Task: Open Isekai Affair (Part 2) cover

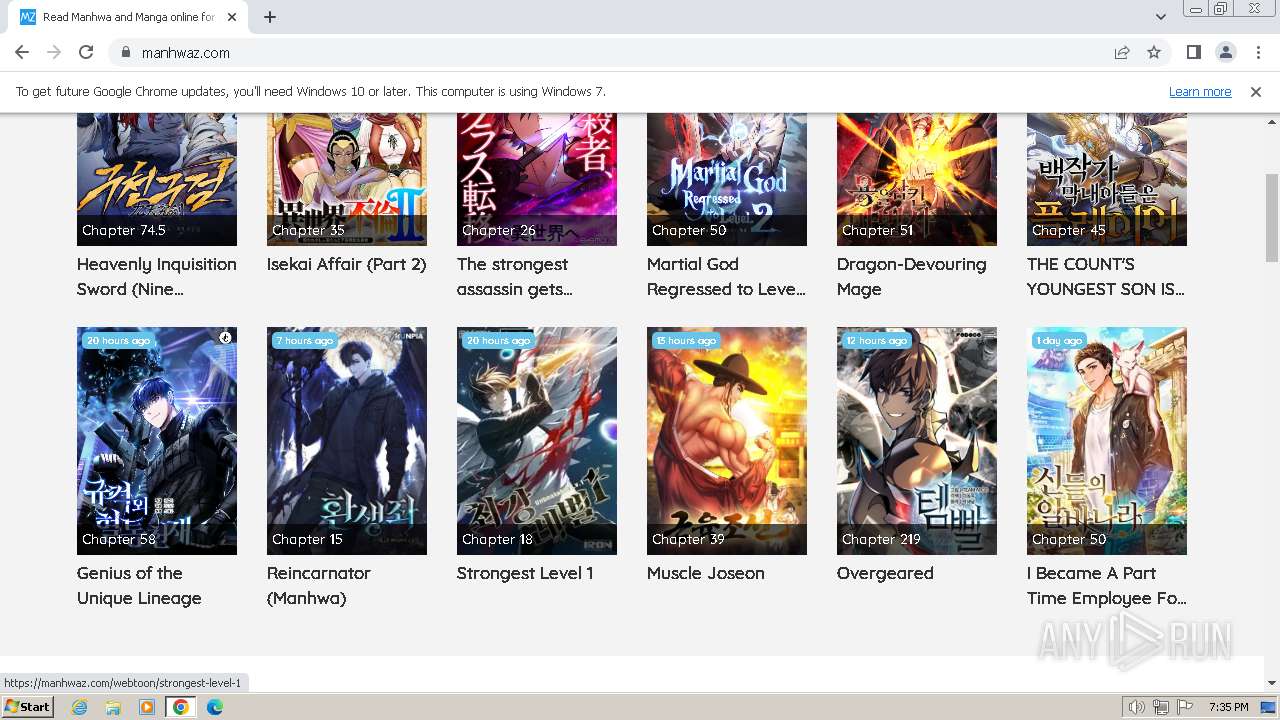Action: click(347, 179)
